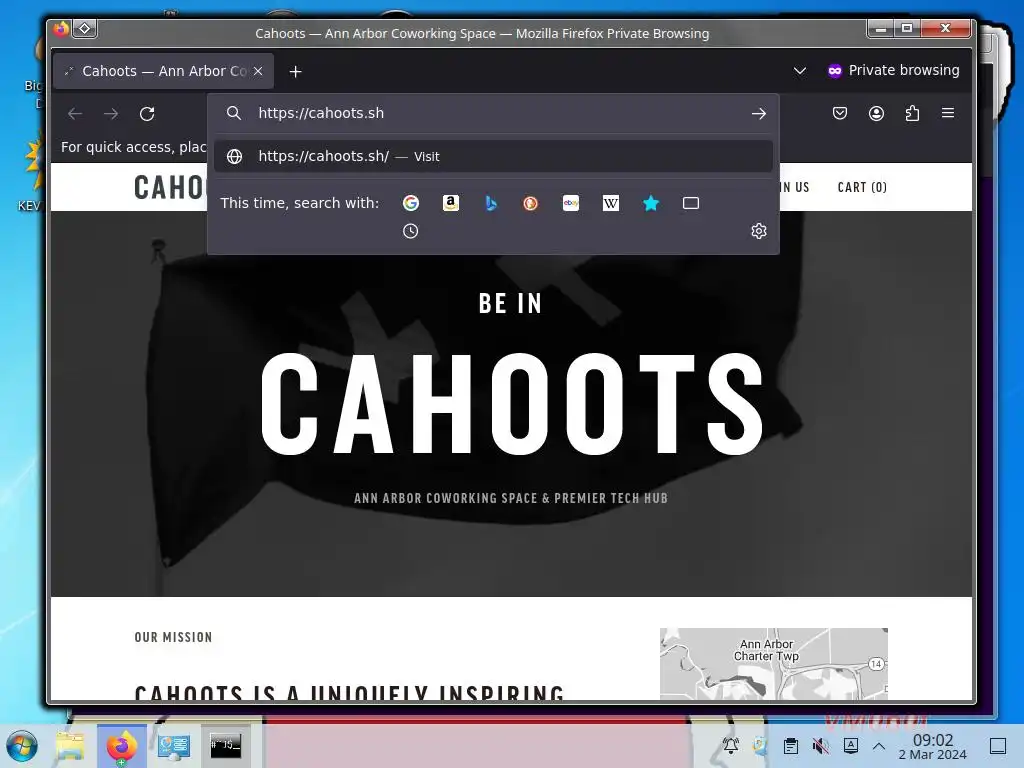Switch to Firefox in taskbar
Screen dimensions: 1024x768
click(121, 746)
